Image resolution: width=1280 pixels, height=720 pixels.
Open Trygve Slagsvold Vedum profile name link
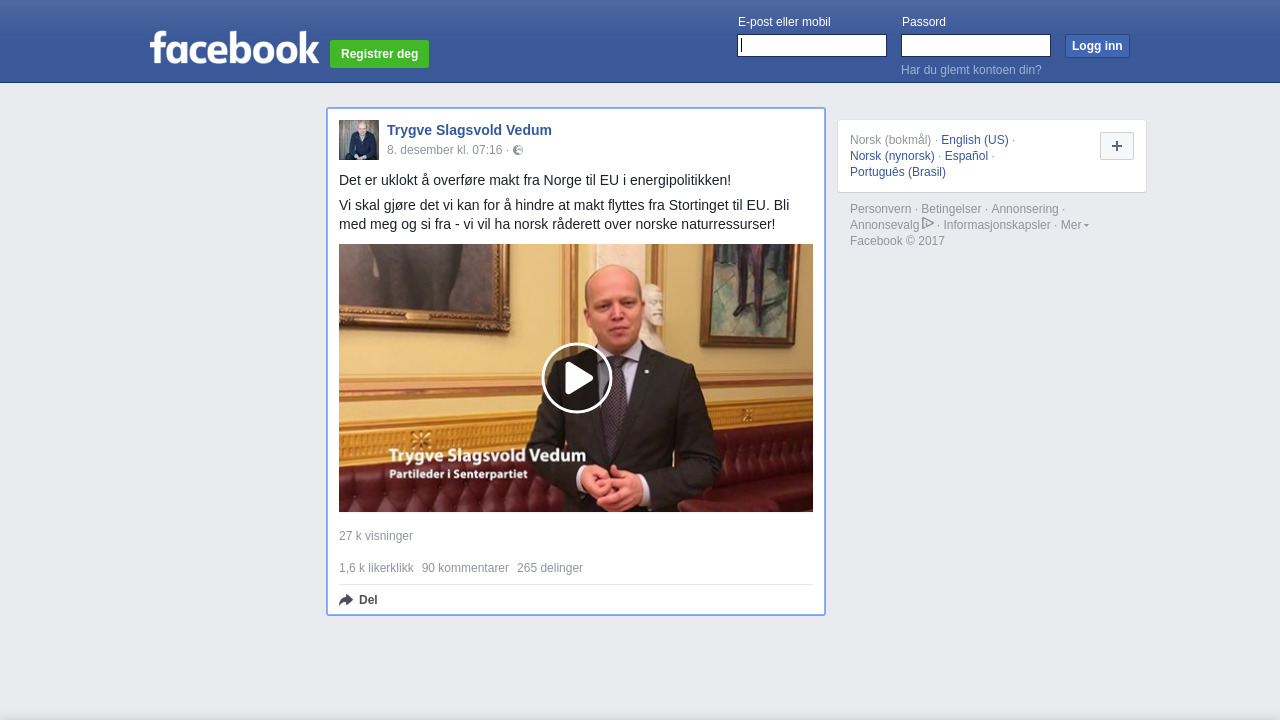469,130
